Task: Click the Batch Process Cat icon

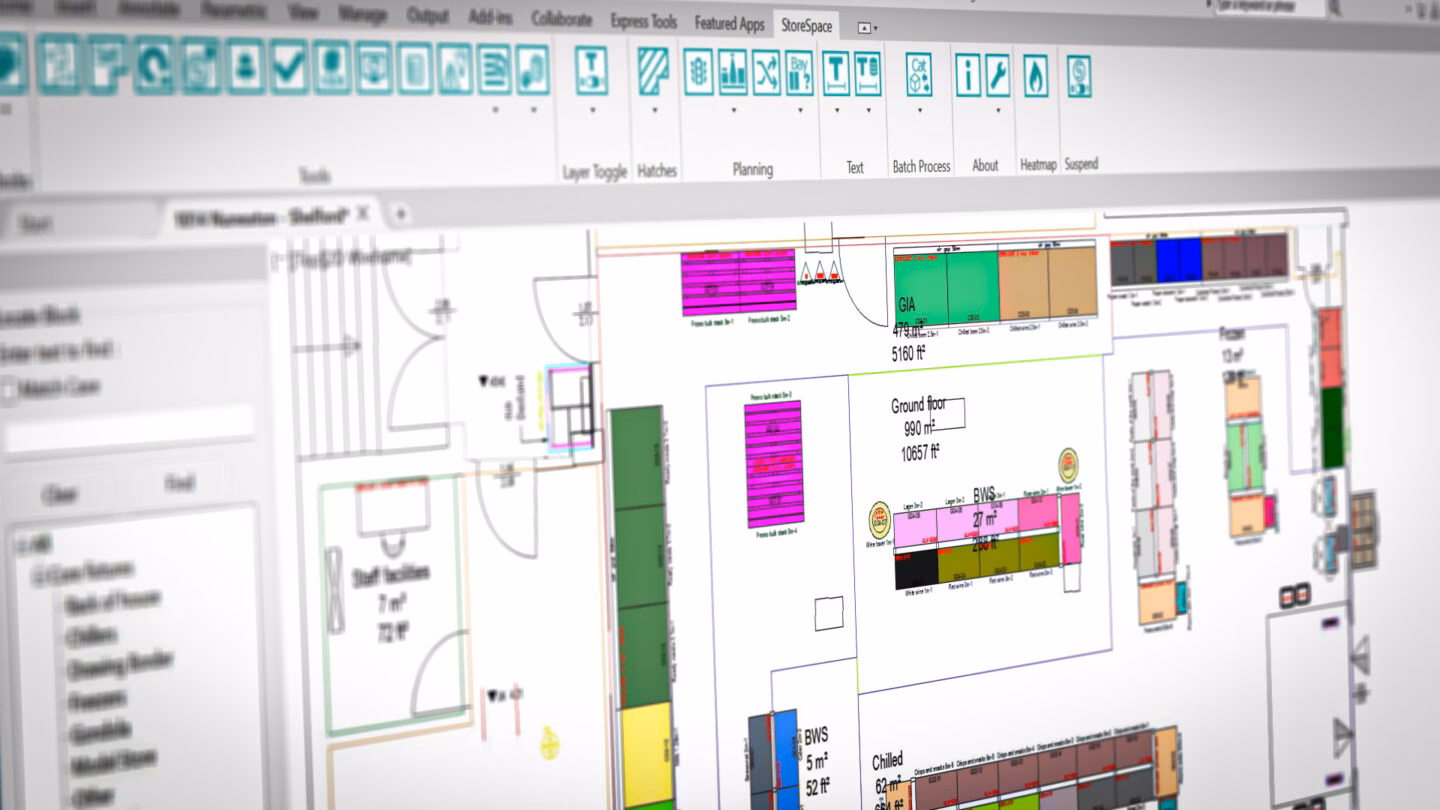Action: [919, 74]
